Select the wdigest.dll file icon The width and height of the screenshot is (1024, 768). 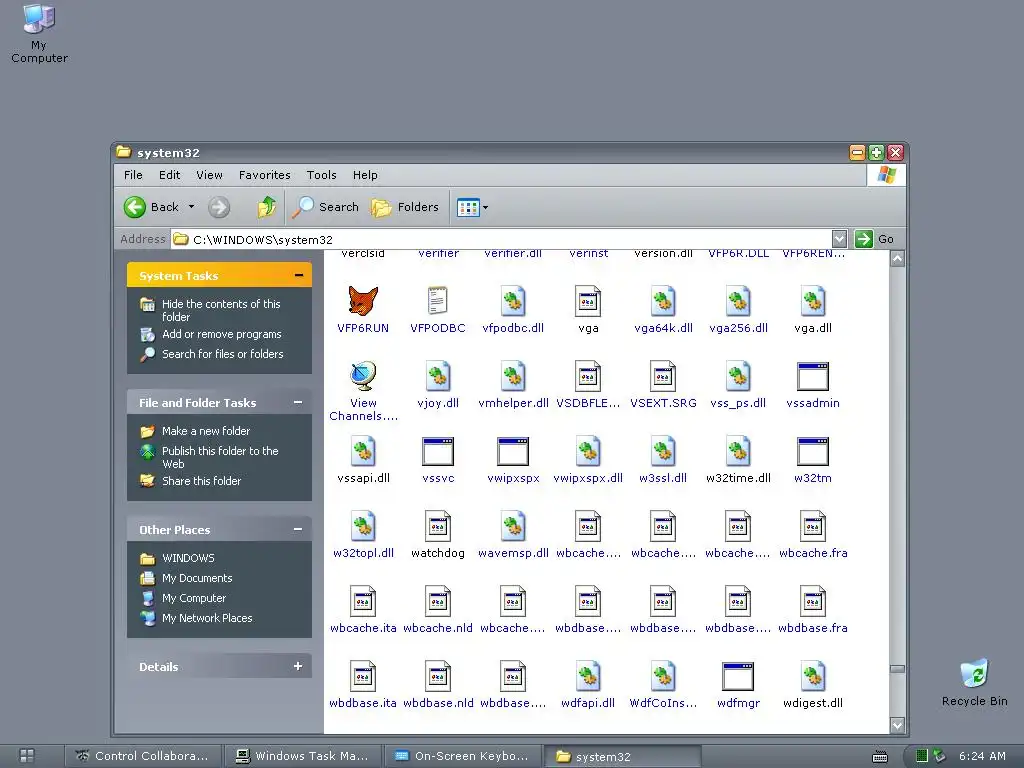(x=813, y=677)
